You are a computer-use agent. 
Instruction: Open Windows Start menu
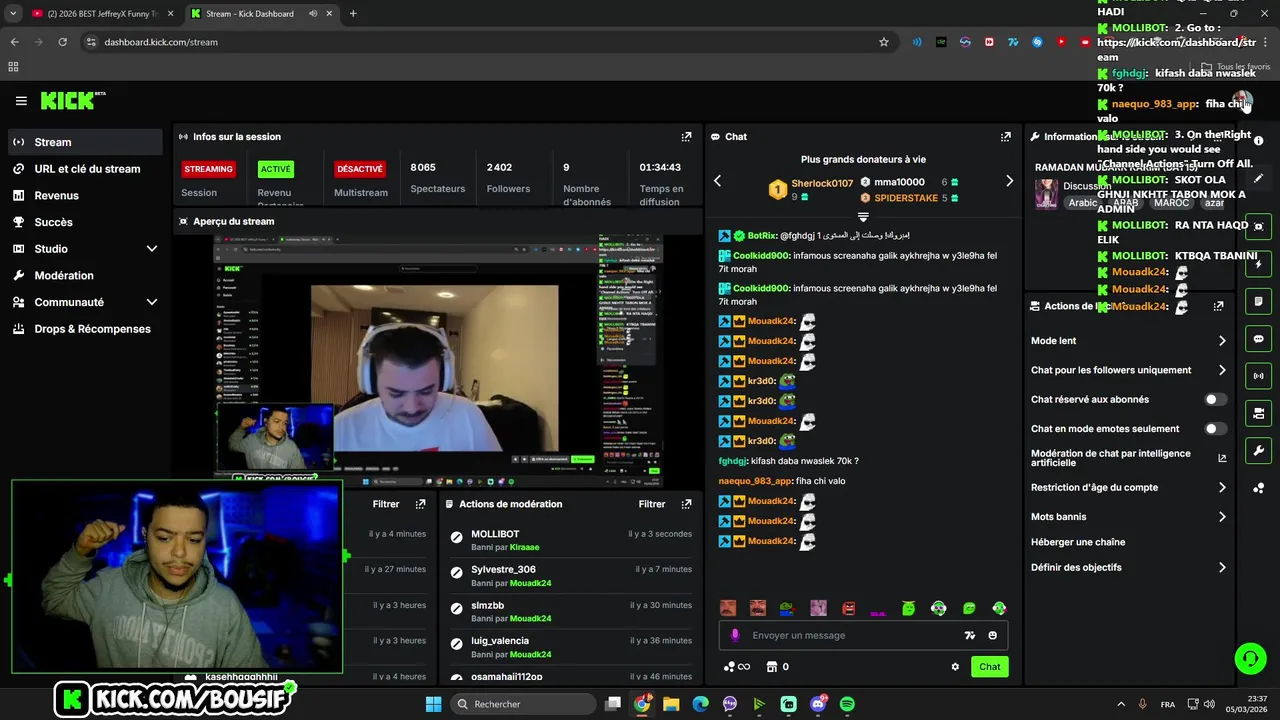(433, 704)
